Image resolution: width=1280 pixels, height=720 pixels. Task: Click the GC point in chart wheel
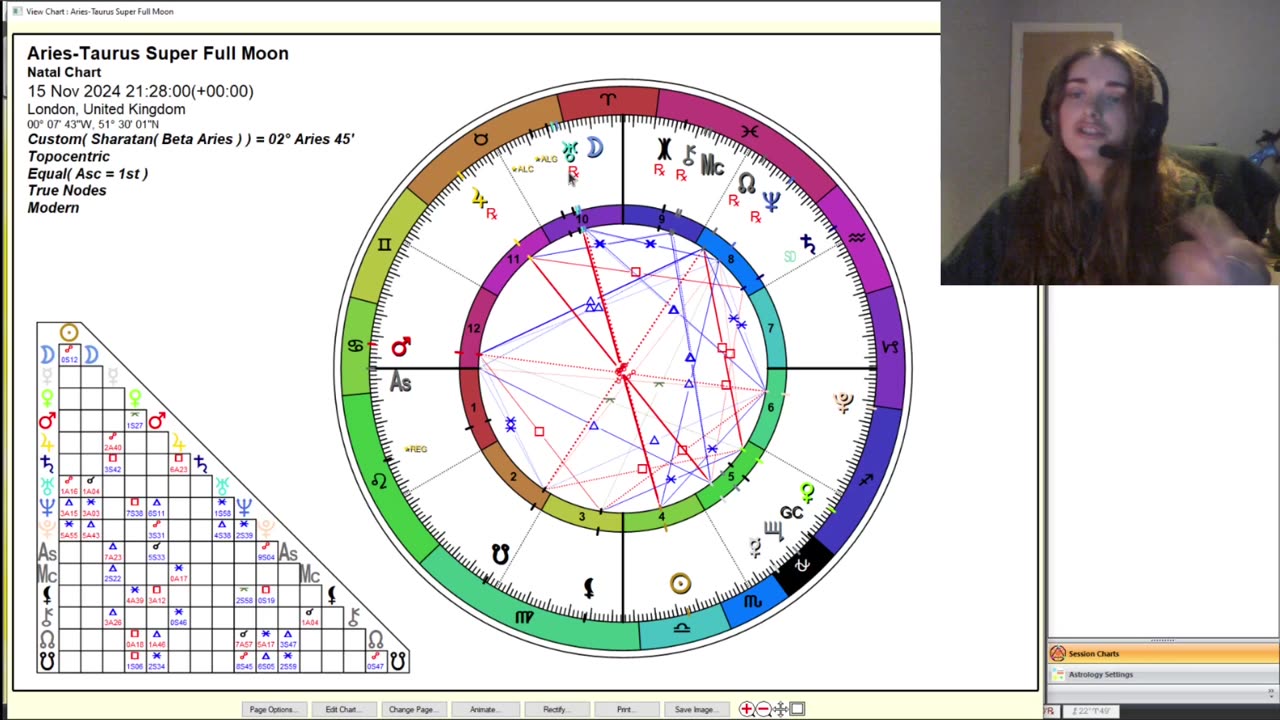[x=792, y=513]
